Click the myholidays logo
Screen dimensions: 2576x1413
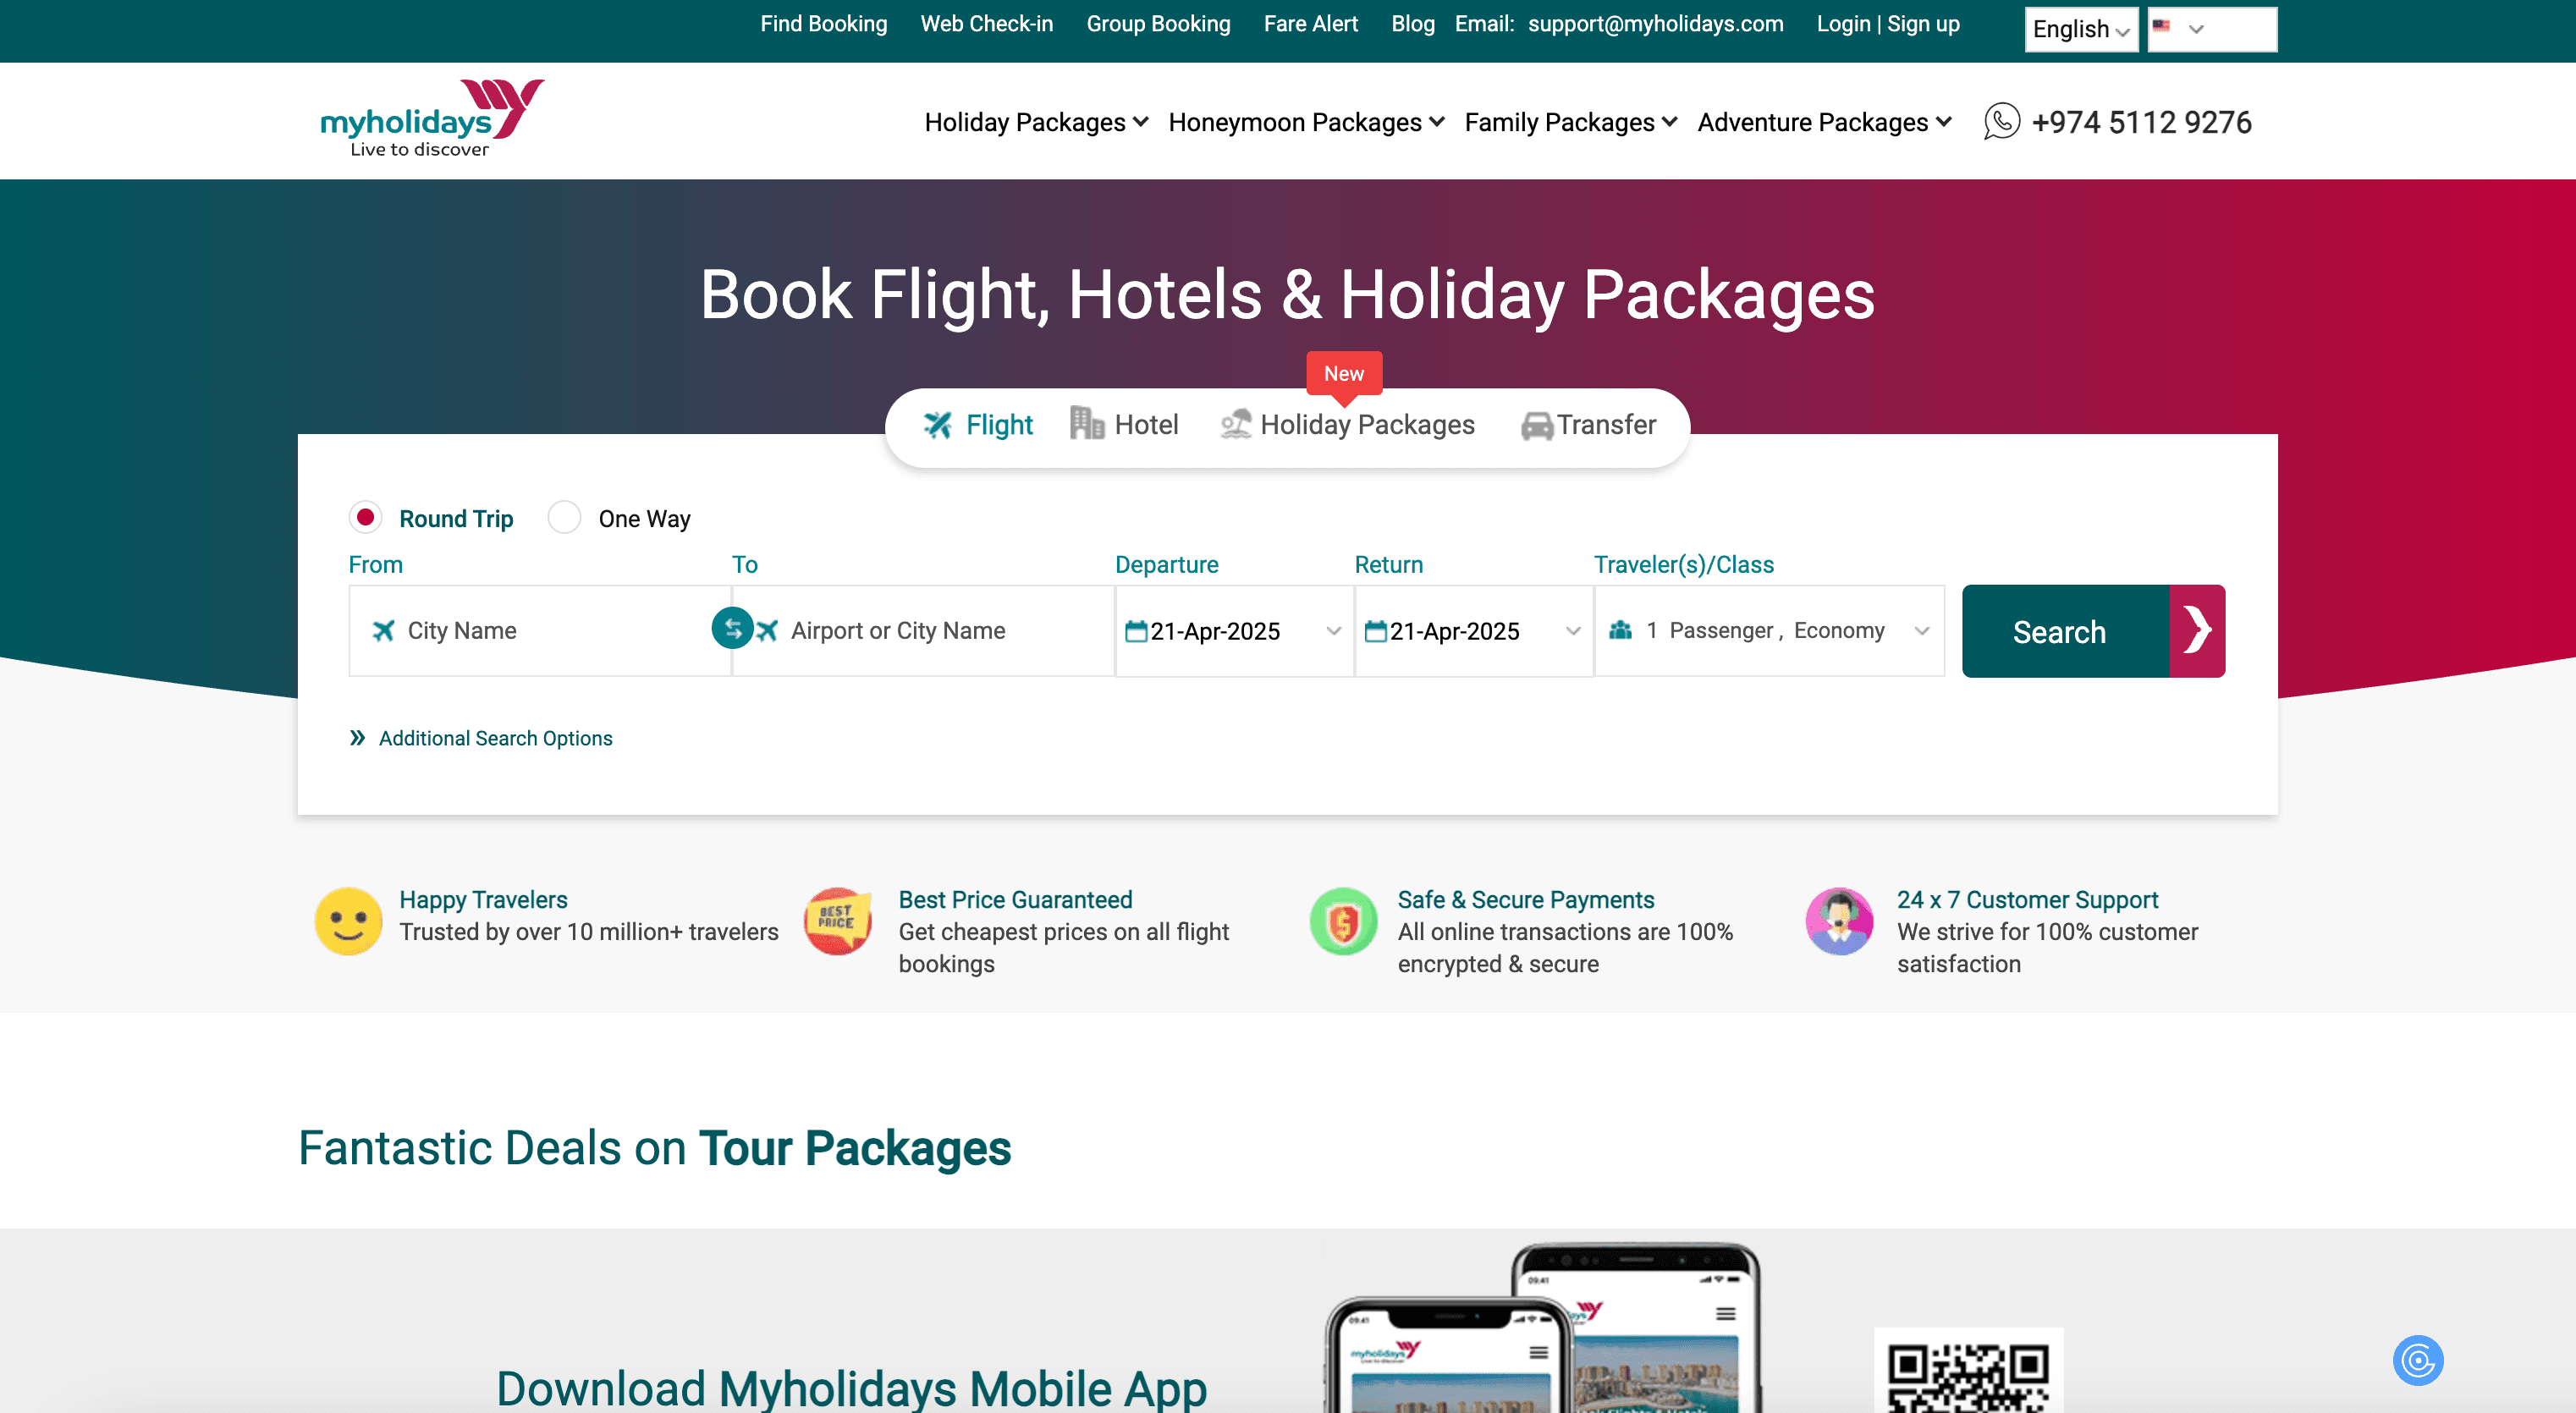tap(432, 119)
